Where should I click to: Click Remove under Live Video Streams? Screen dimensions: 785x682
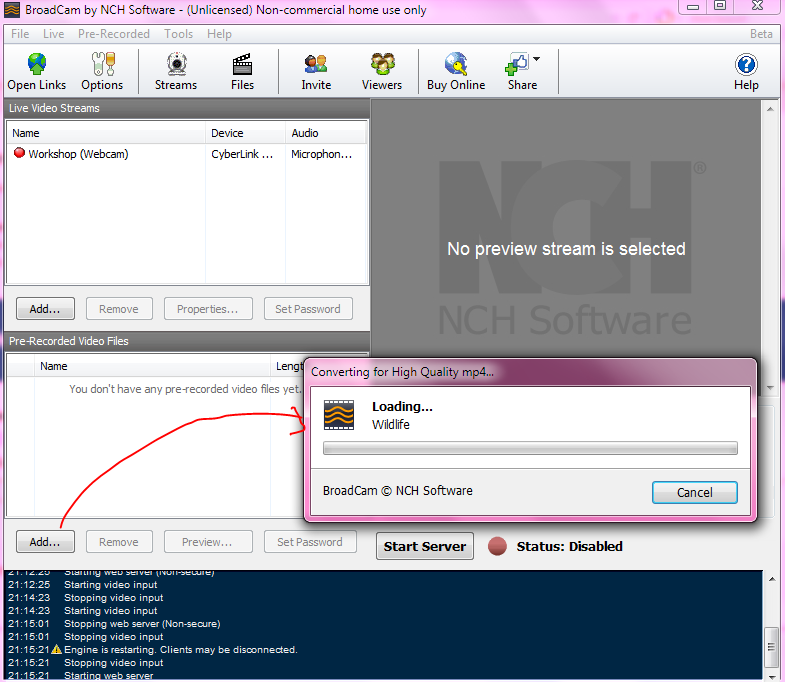pyautogui.click(x=119, y=309)
